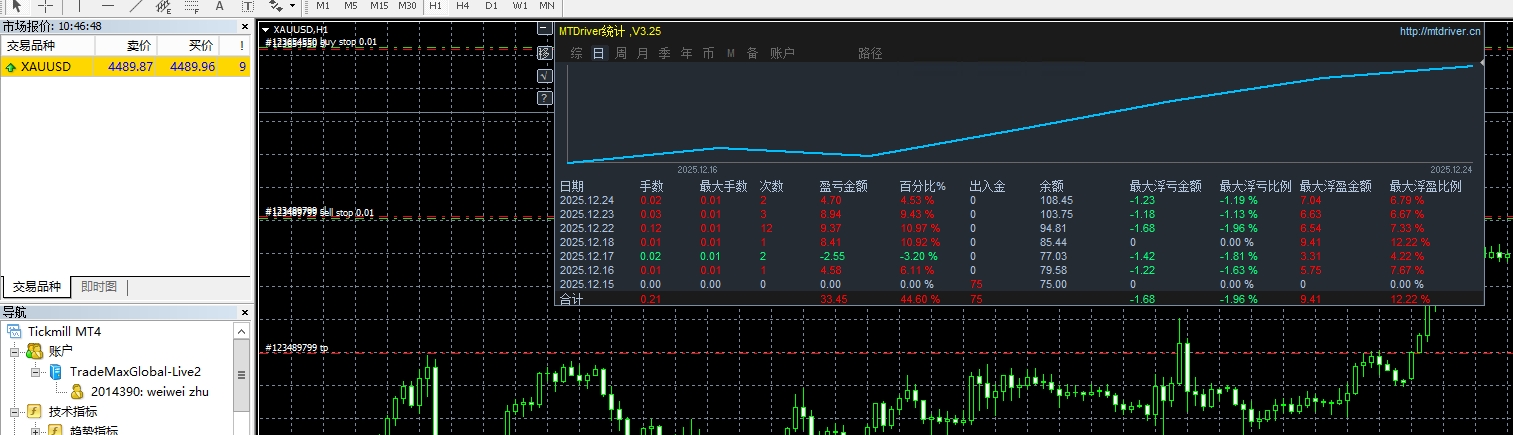
Task: Open the 日 daily statistics tab
Action: coord(598,54)
